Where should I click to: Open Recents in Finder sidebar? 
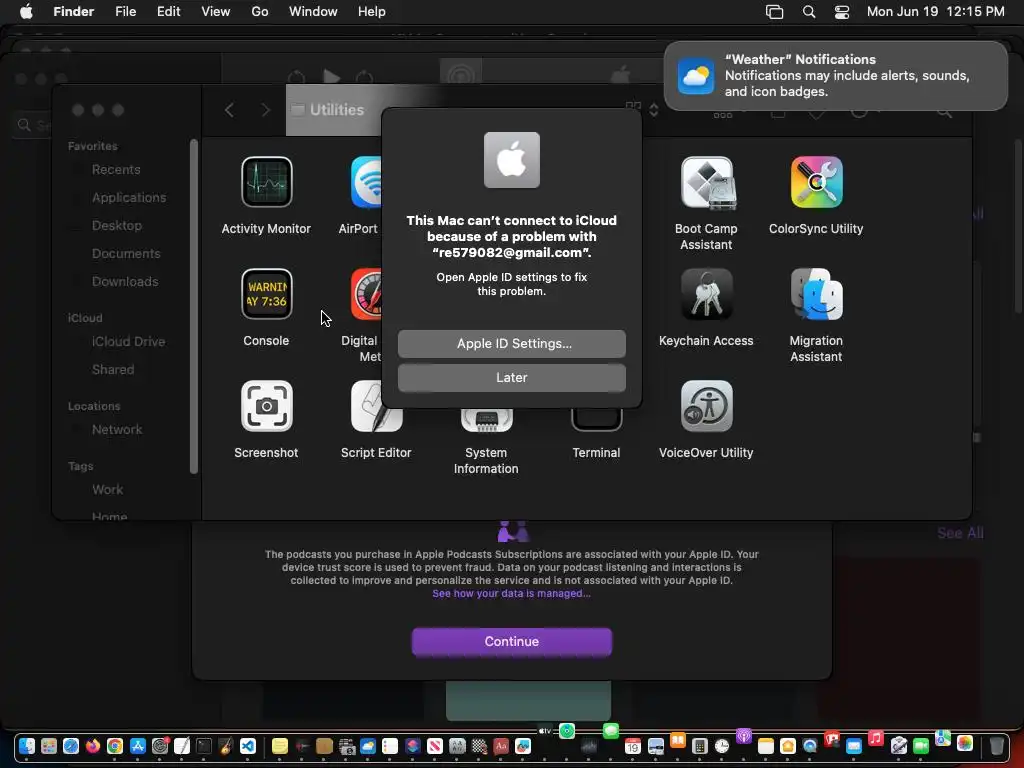pyautogui.click(x=116, y=169)
